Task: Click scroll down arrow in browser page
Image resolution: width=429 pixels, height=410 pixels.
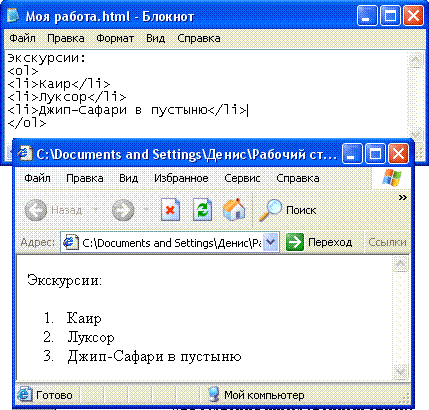Action: 400,371
